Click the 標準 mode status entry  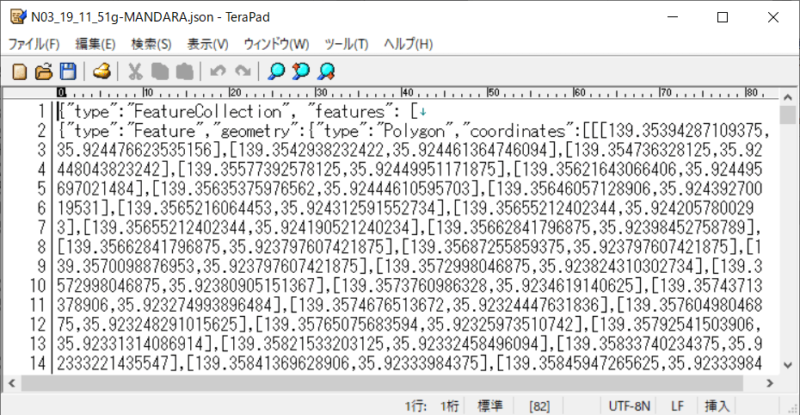[490, 406]
